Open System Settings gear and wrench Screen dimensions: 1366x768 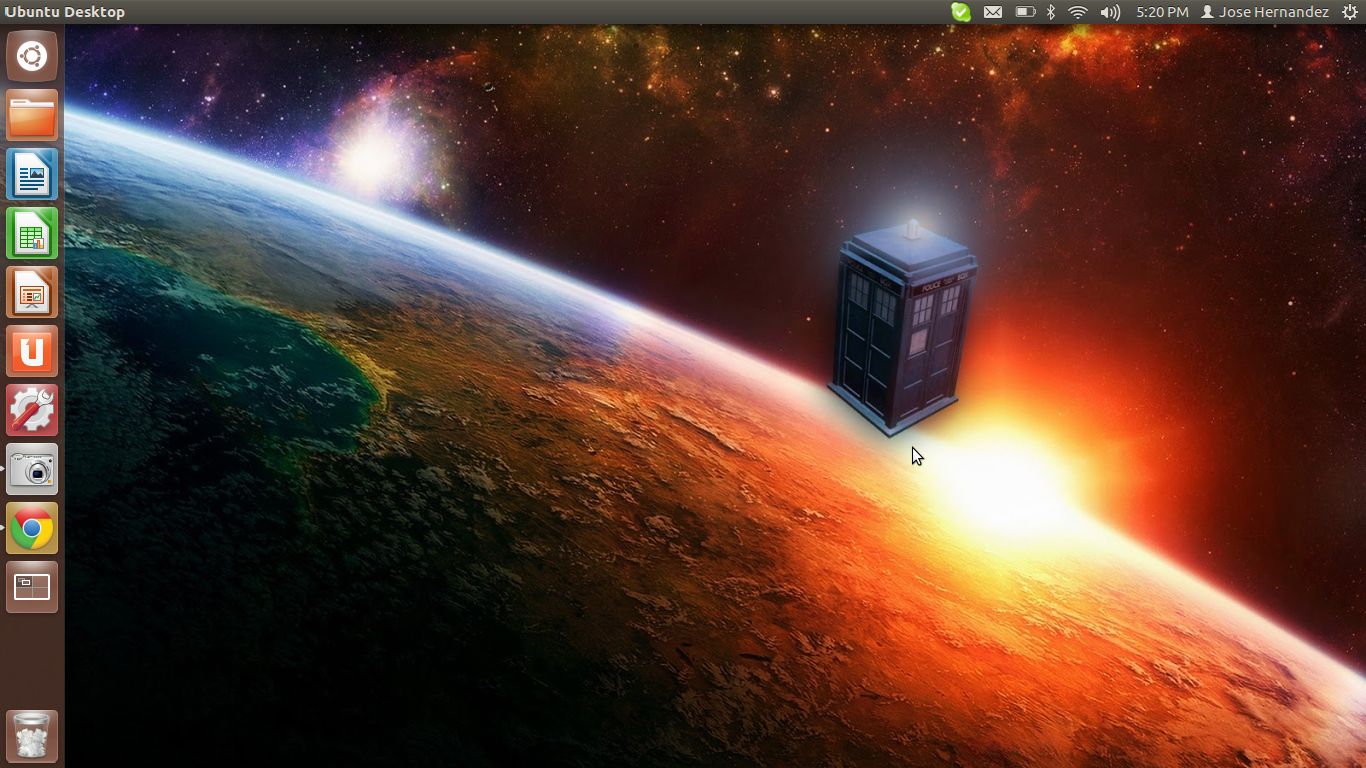(32, 410)
